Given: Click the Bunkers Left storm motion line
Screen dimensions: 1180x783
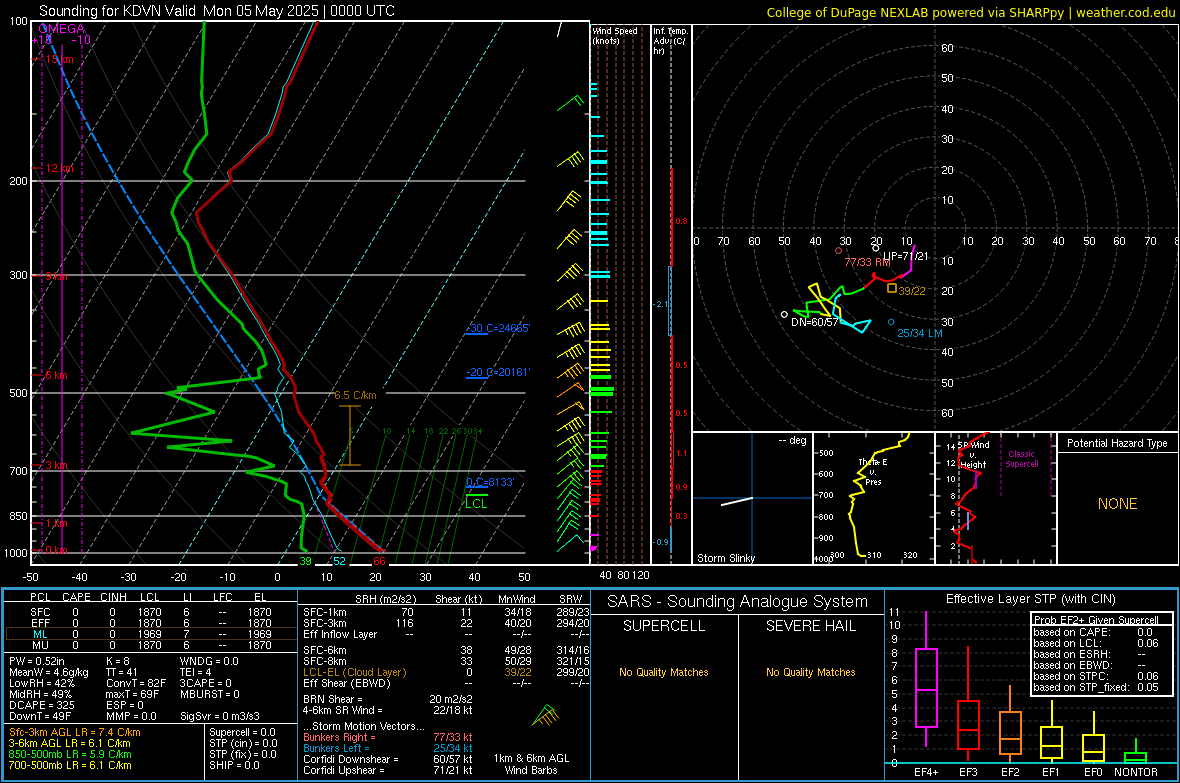Looking at the screenshot, I should point(388,748).
